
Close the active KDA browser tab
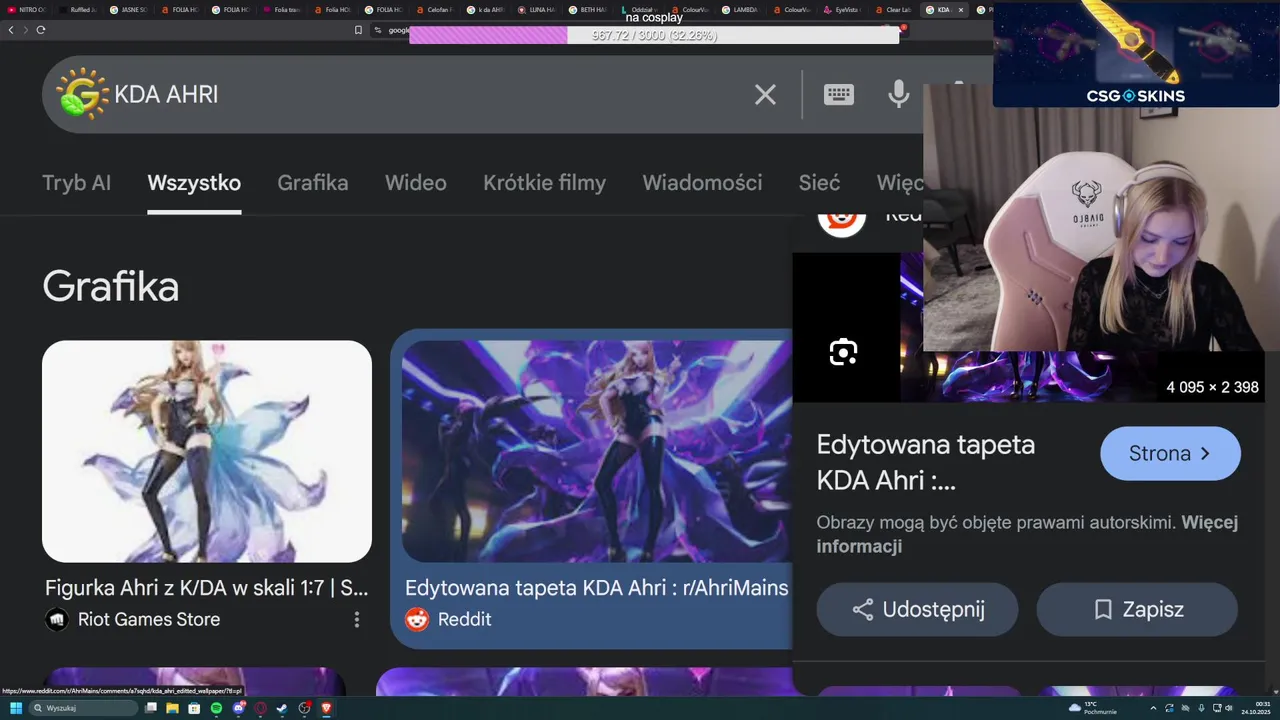[961, 10]
